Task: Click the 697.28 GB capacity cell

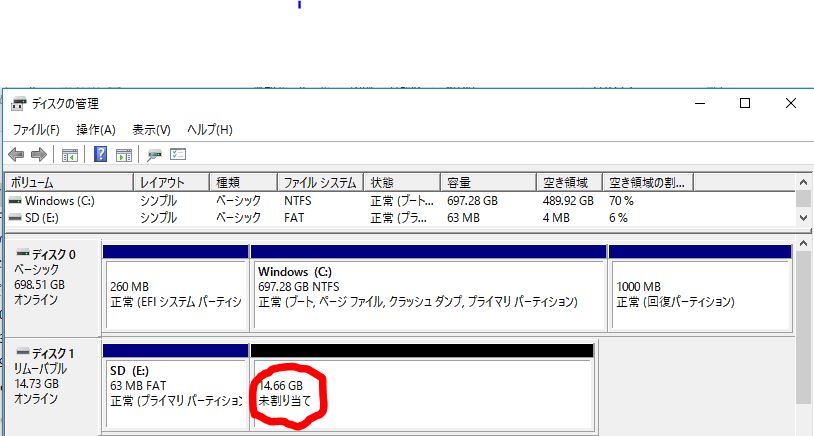Action: (x=472, y=200)
